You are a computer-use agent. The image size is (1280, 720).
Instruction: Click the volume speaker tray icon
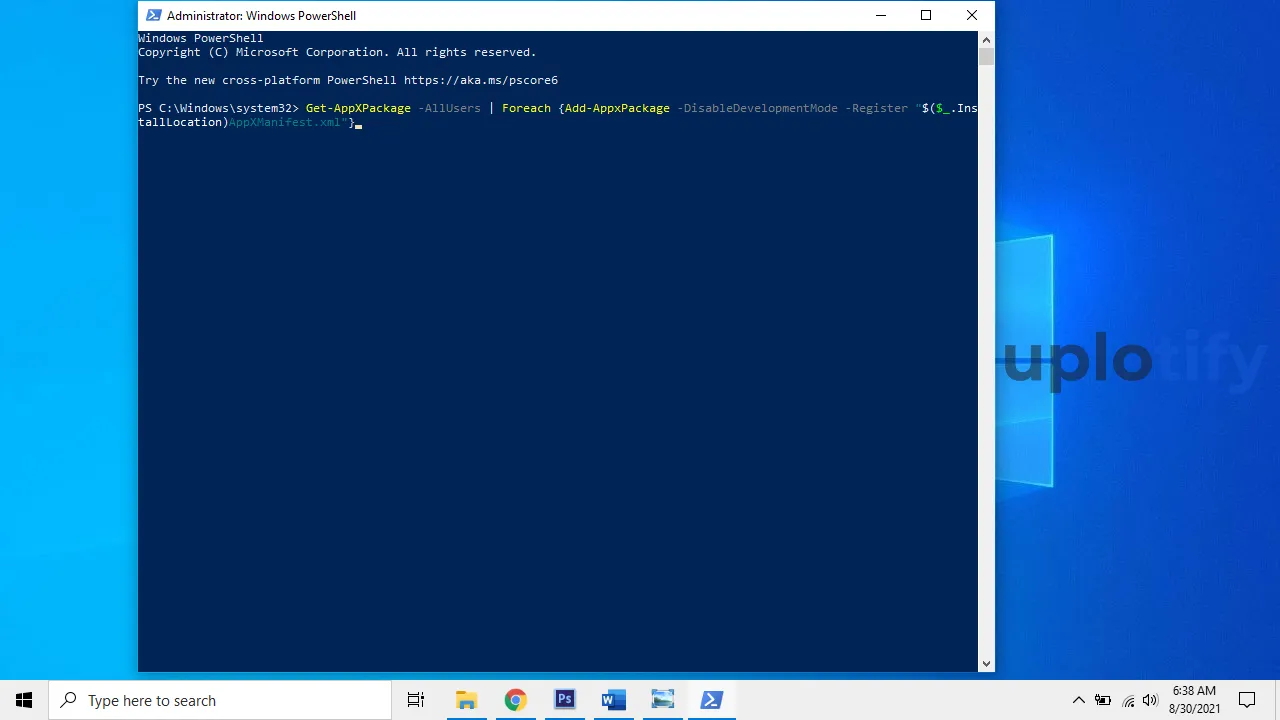pyautogui.click(x=1150, y=700)
